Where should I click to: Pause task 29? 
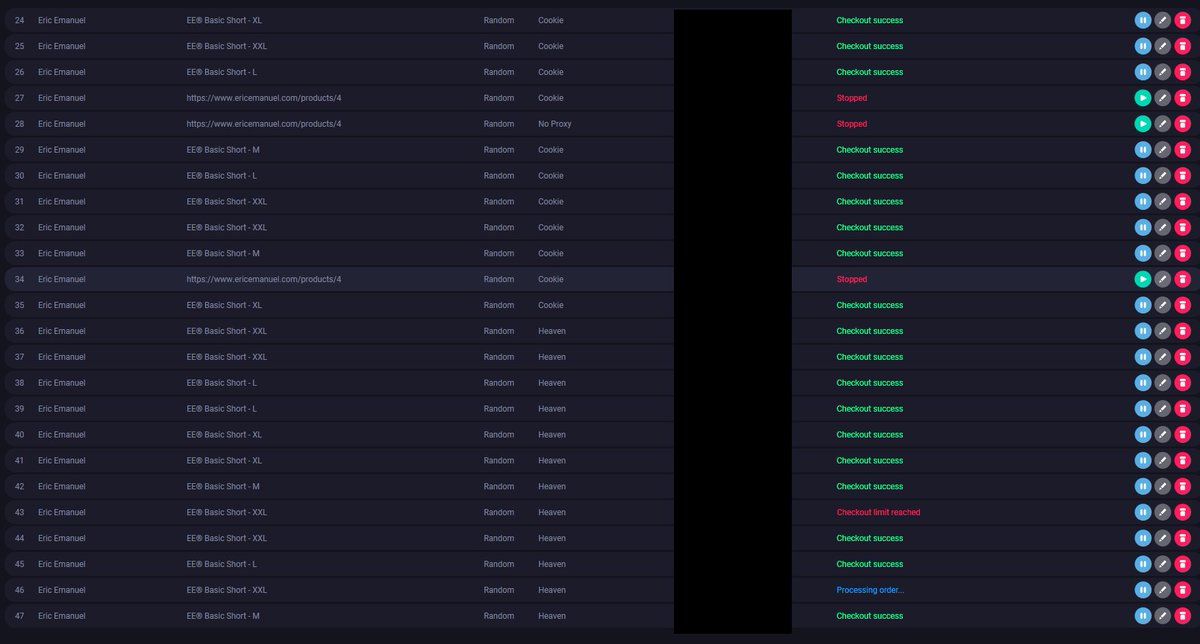tap(1143, 150)
